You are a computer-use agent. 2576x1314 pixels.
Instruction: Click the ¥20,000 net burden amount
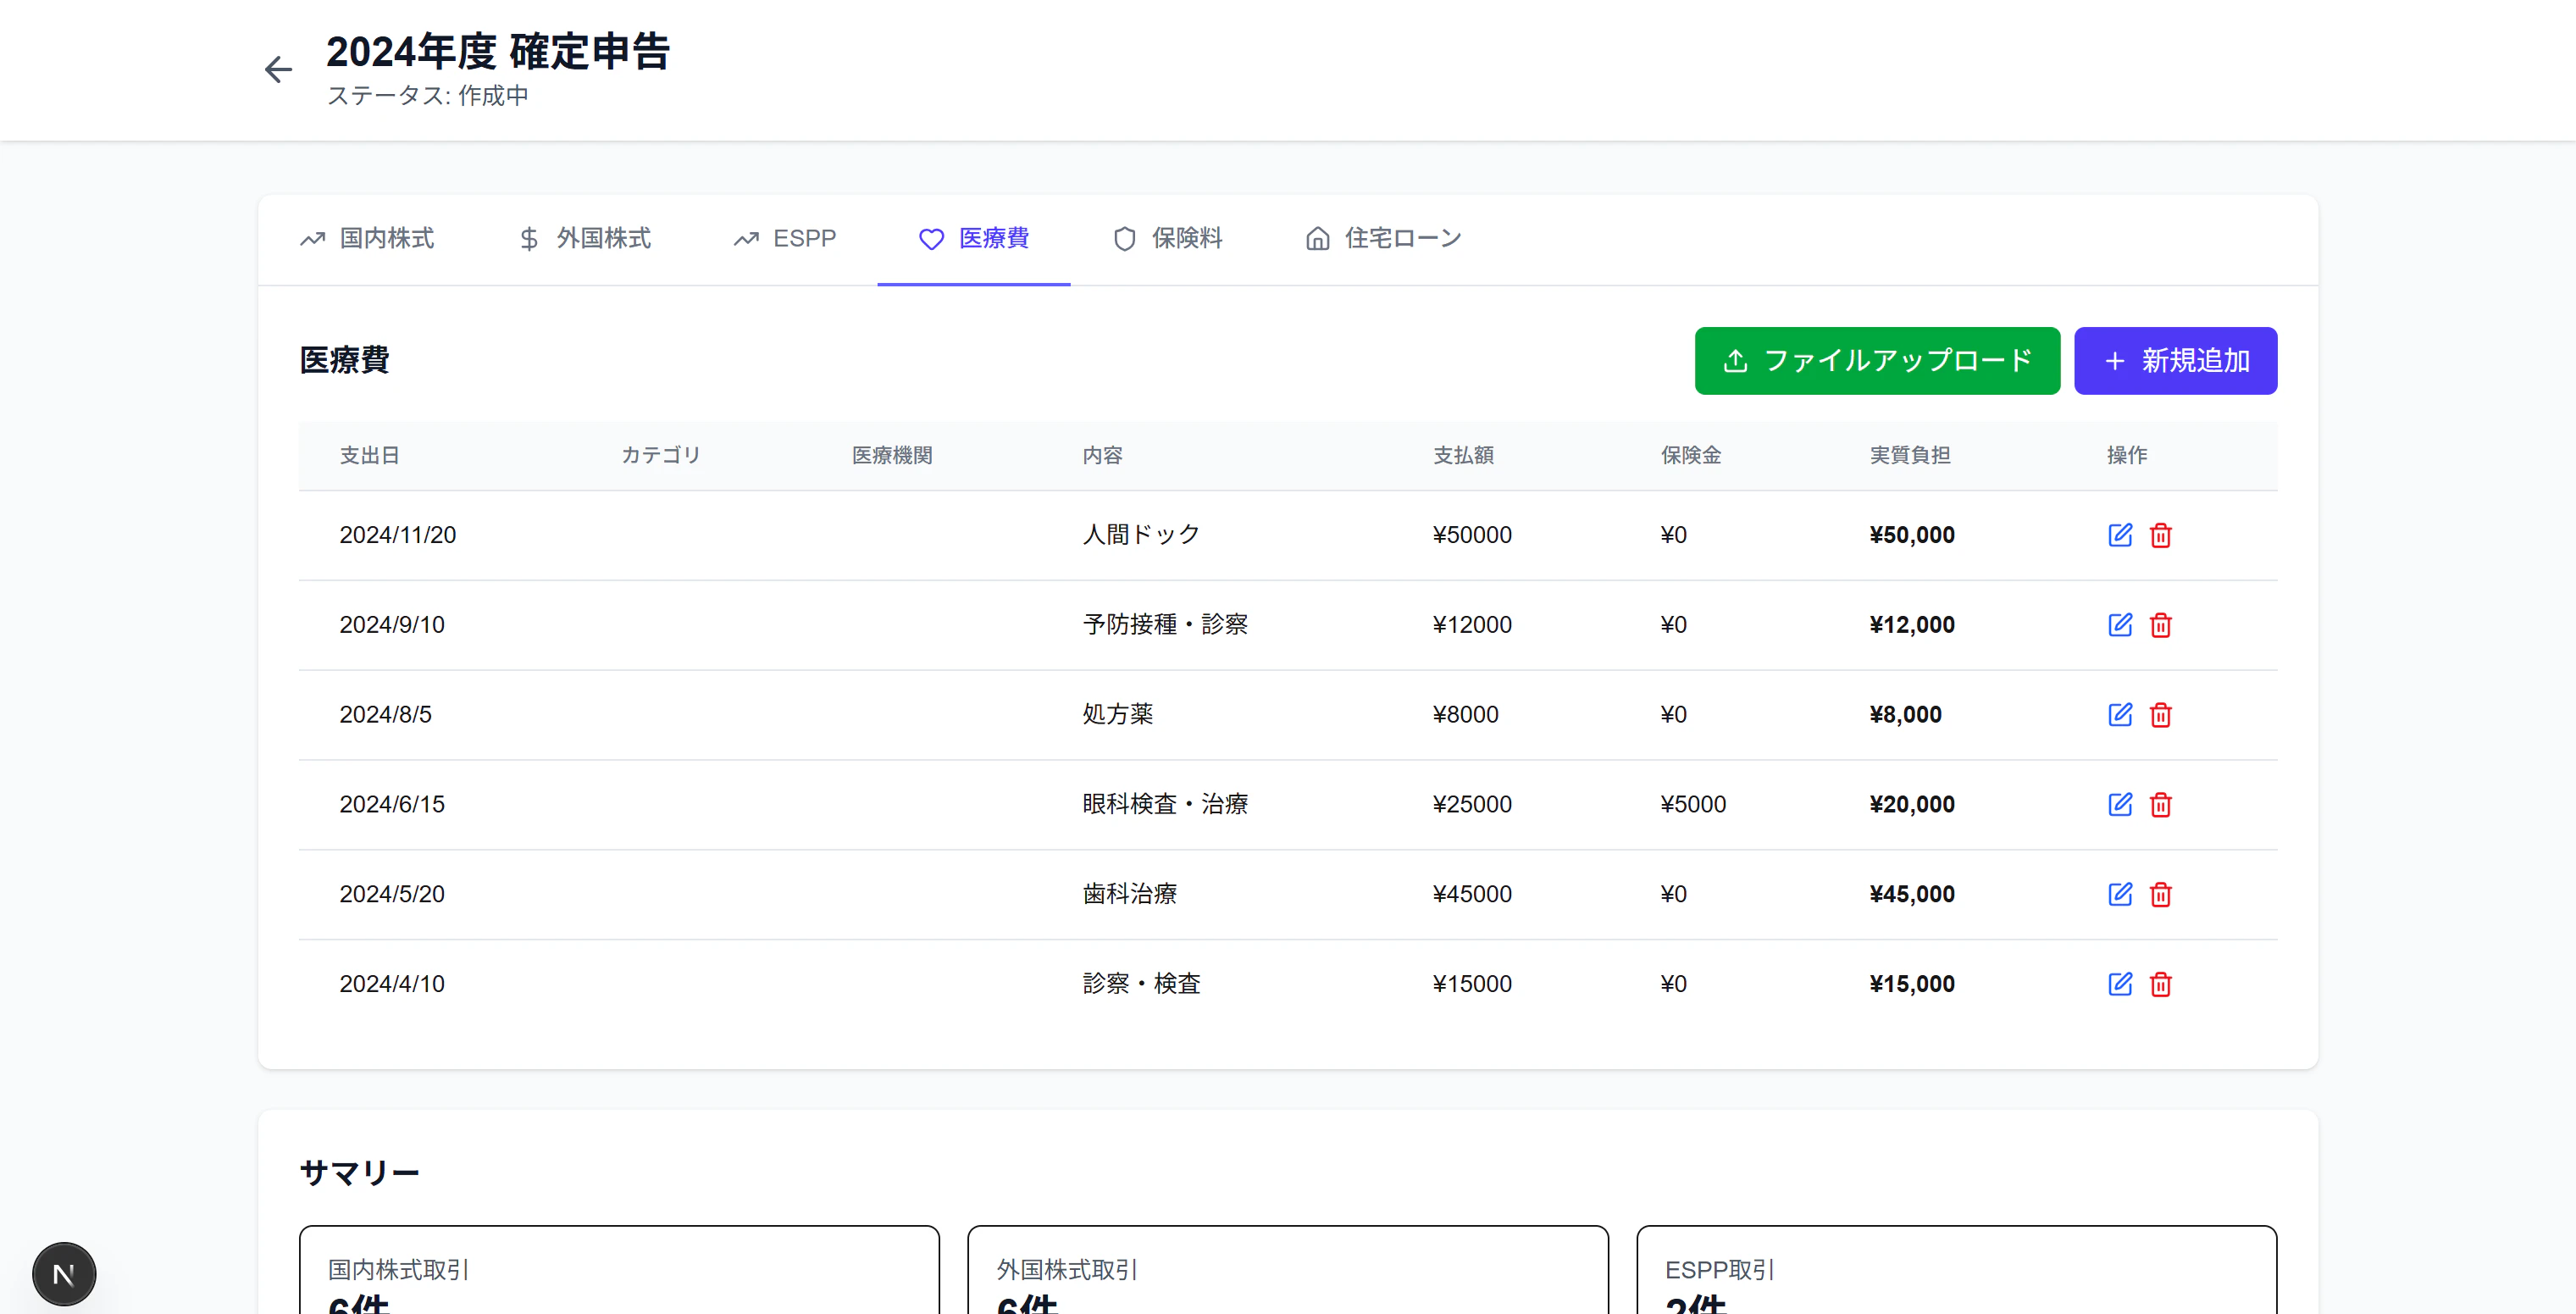(1912, 805)
